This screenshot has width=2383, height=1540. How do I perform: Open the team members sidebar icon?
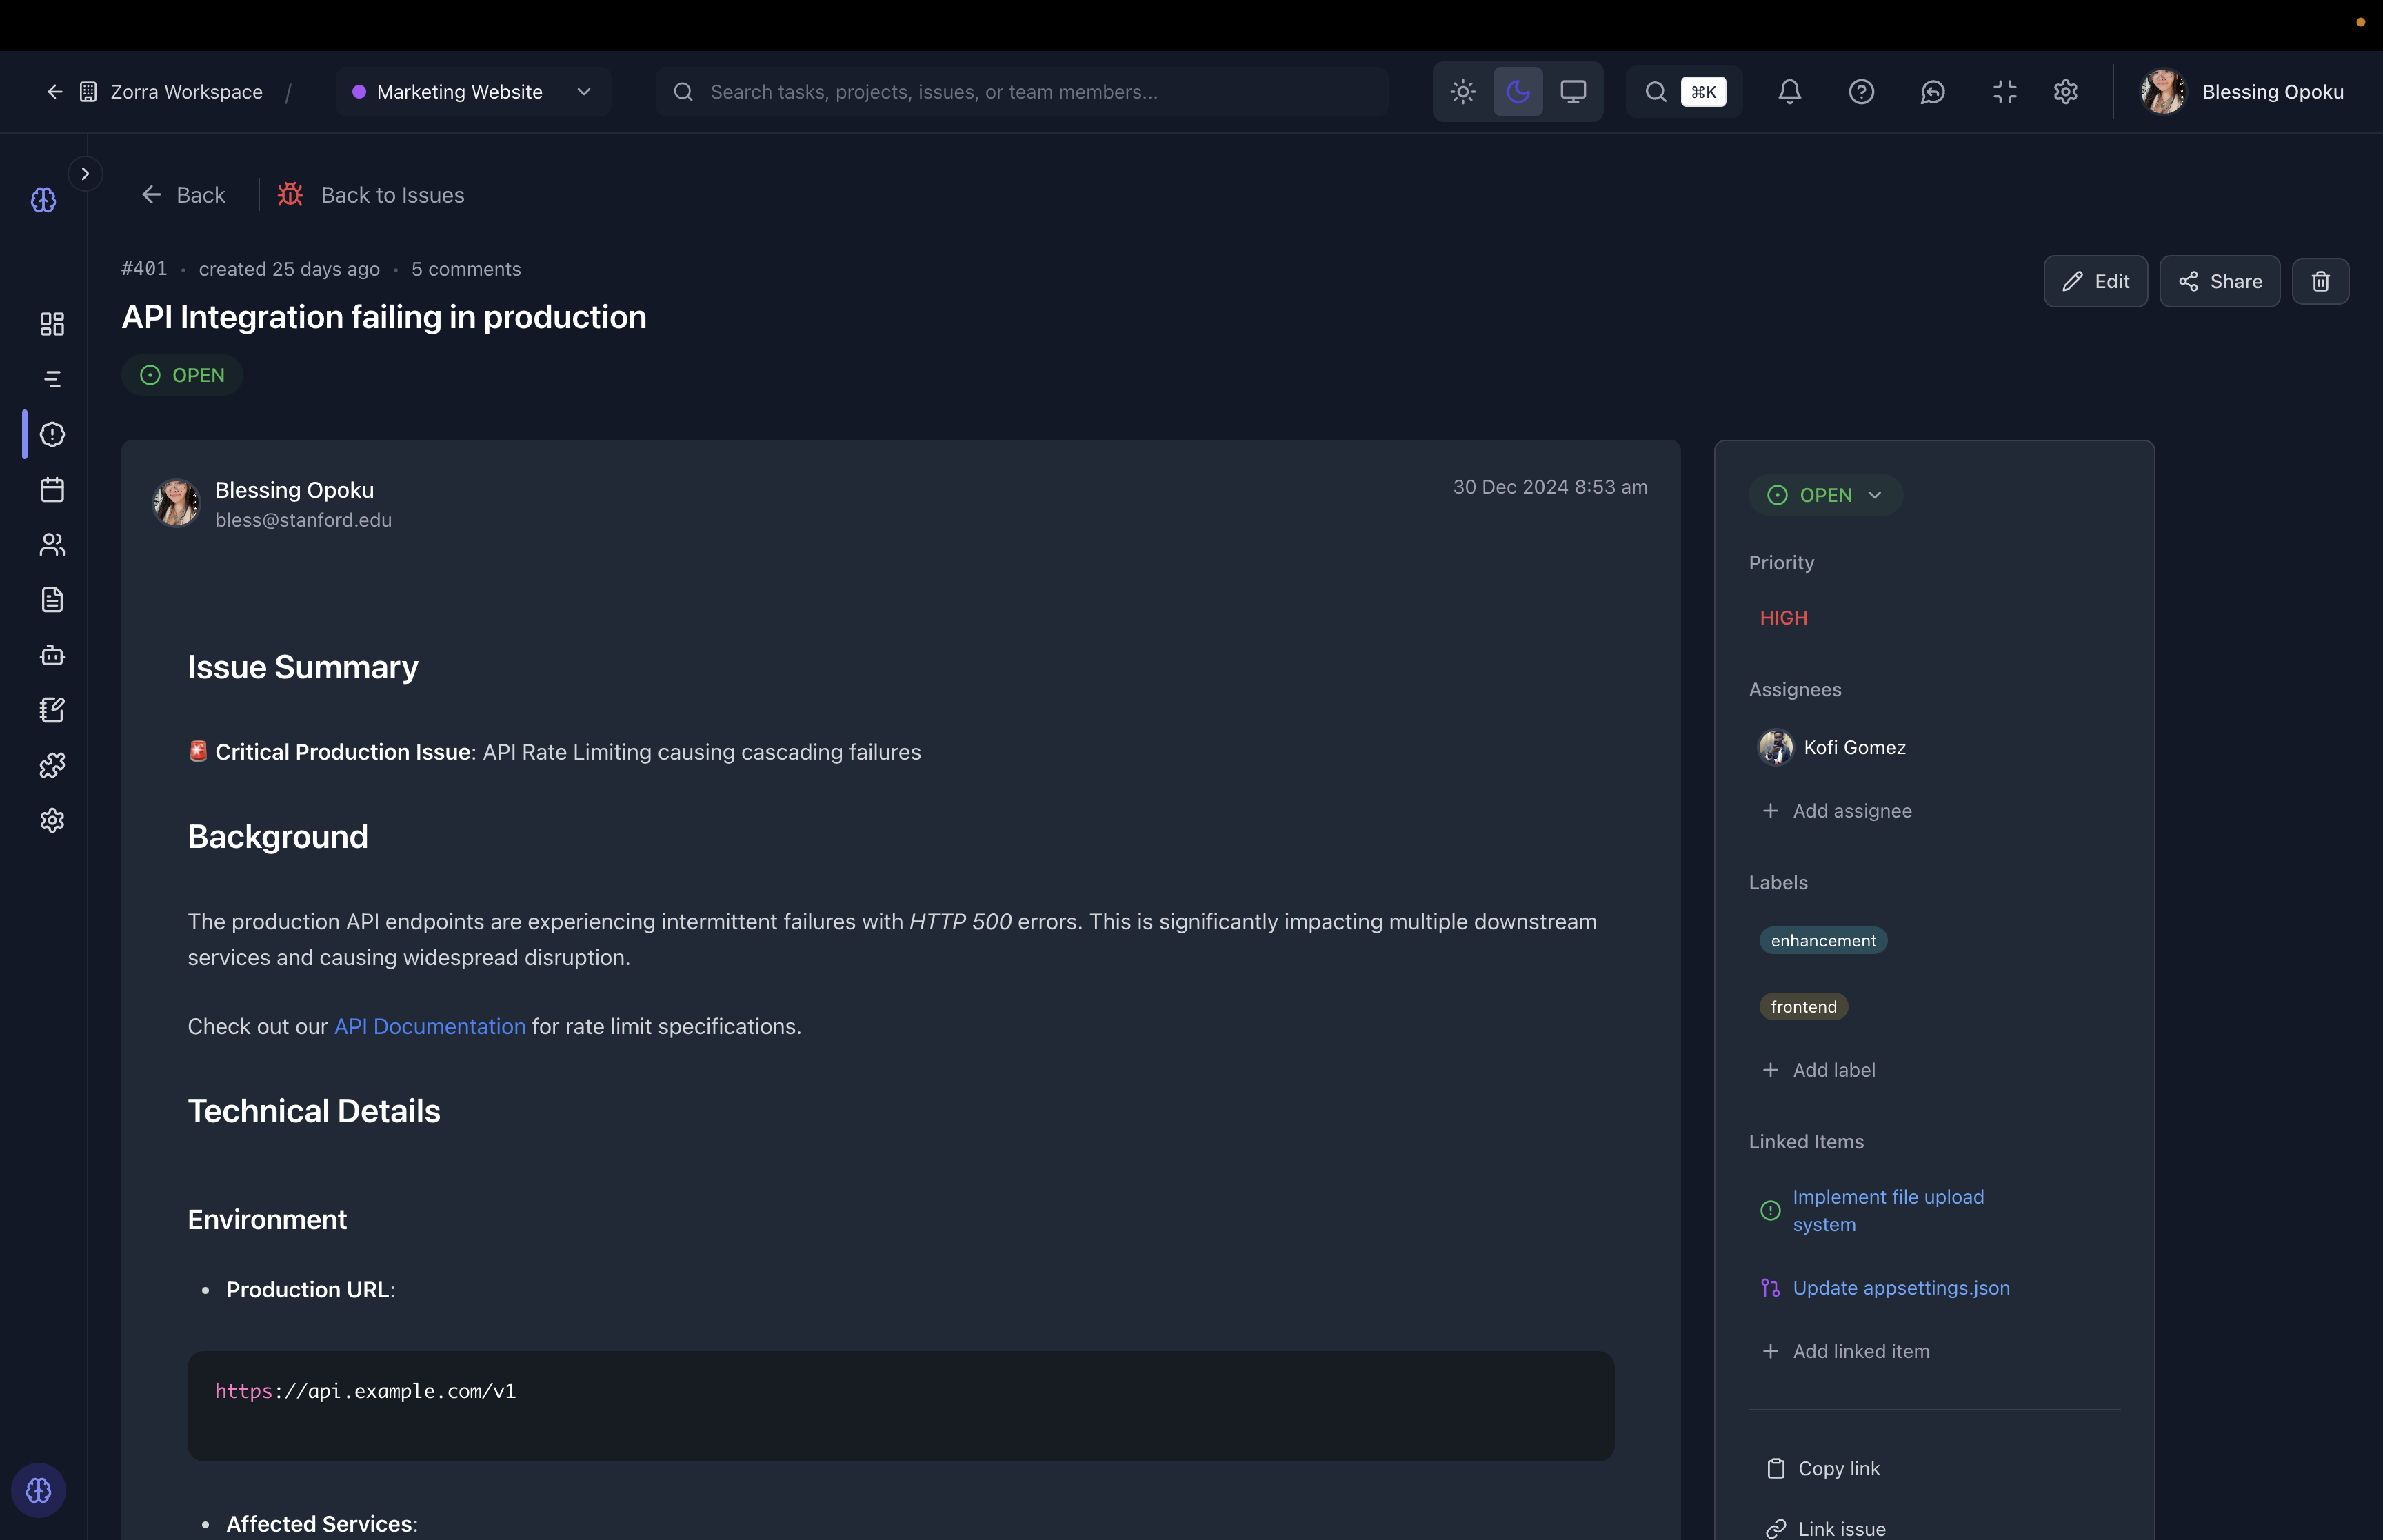tap(52, 544)
